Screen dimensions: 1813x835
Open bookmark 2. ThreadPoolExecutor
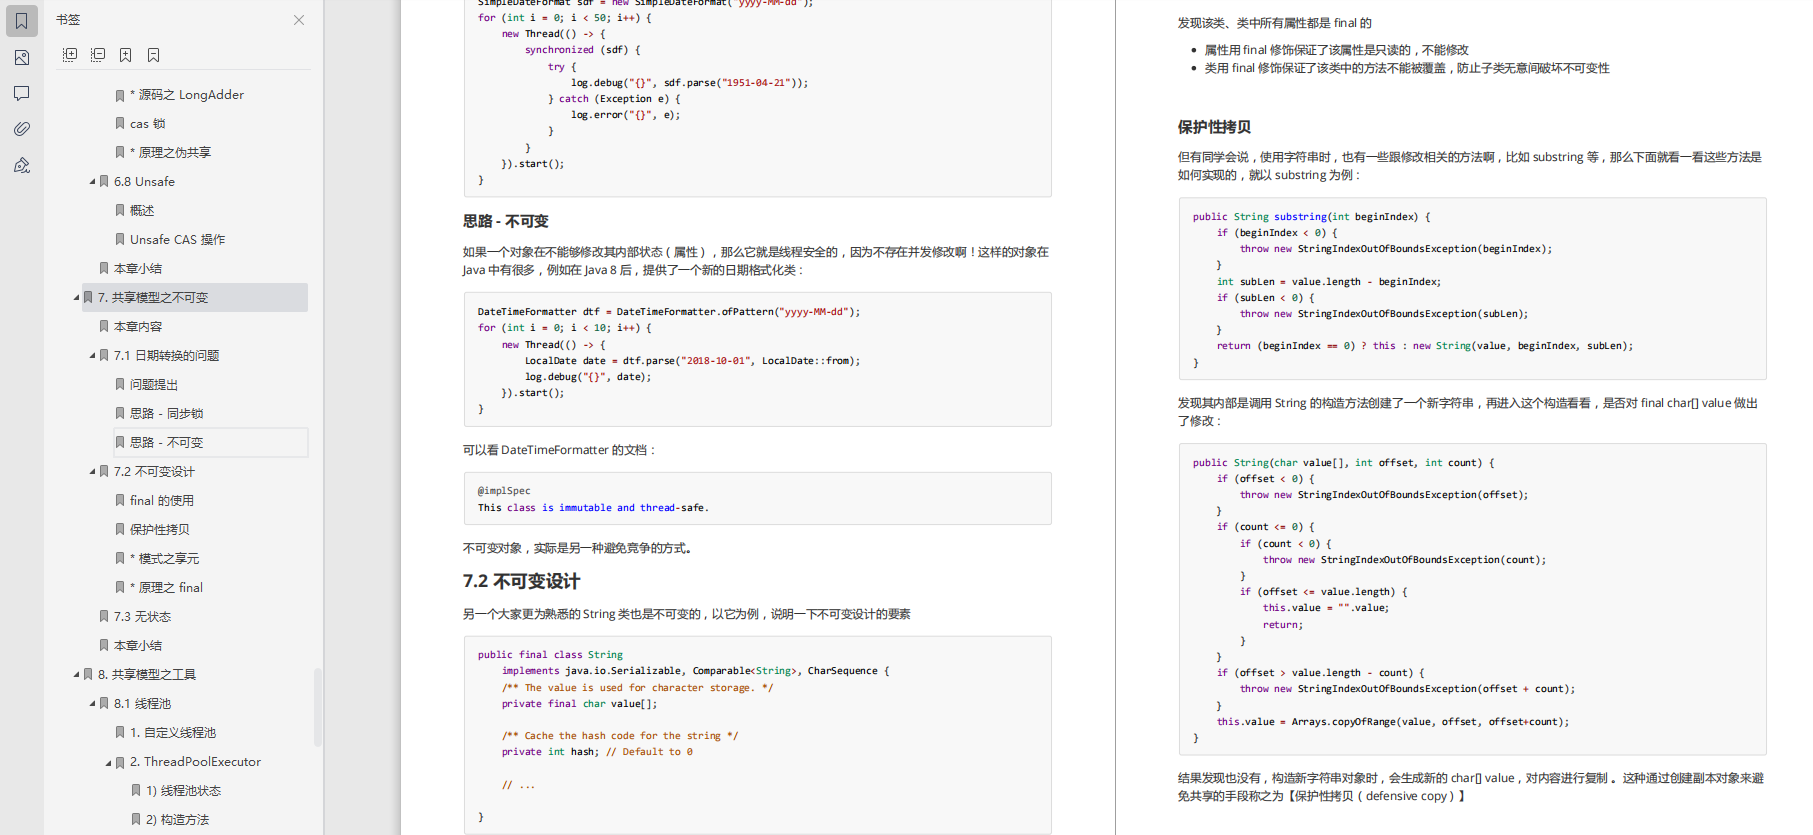click(x=195, y=762)
